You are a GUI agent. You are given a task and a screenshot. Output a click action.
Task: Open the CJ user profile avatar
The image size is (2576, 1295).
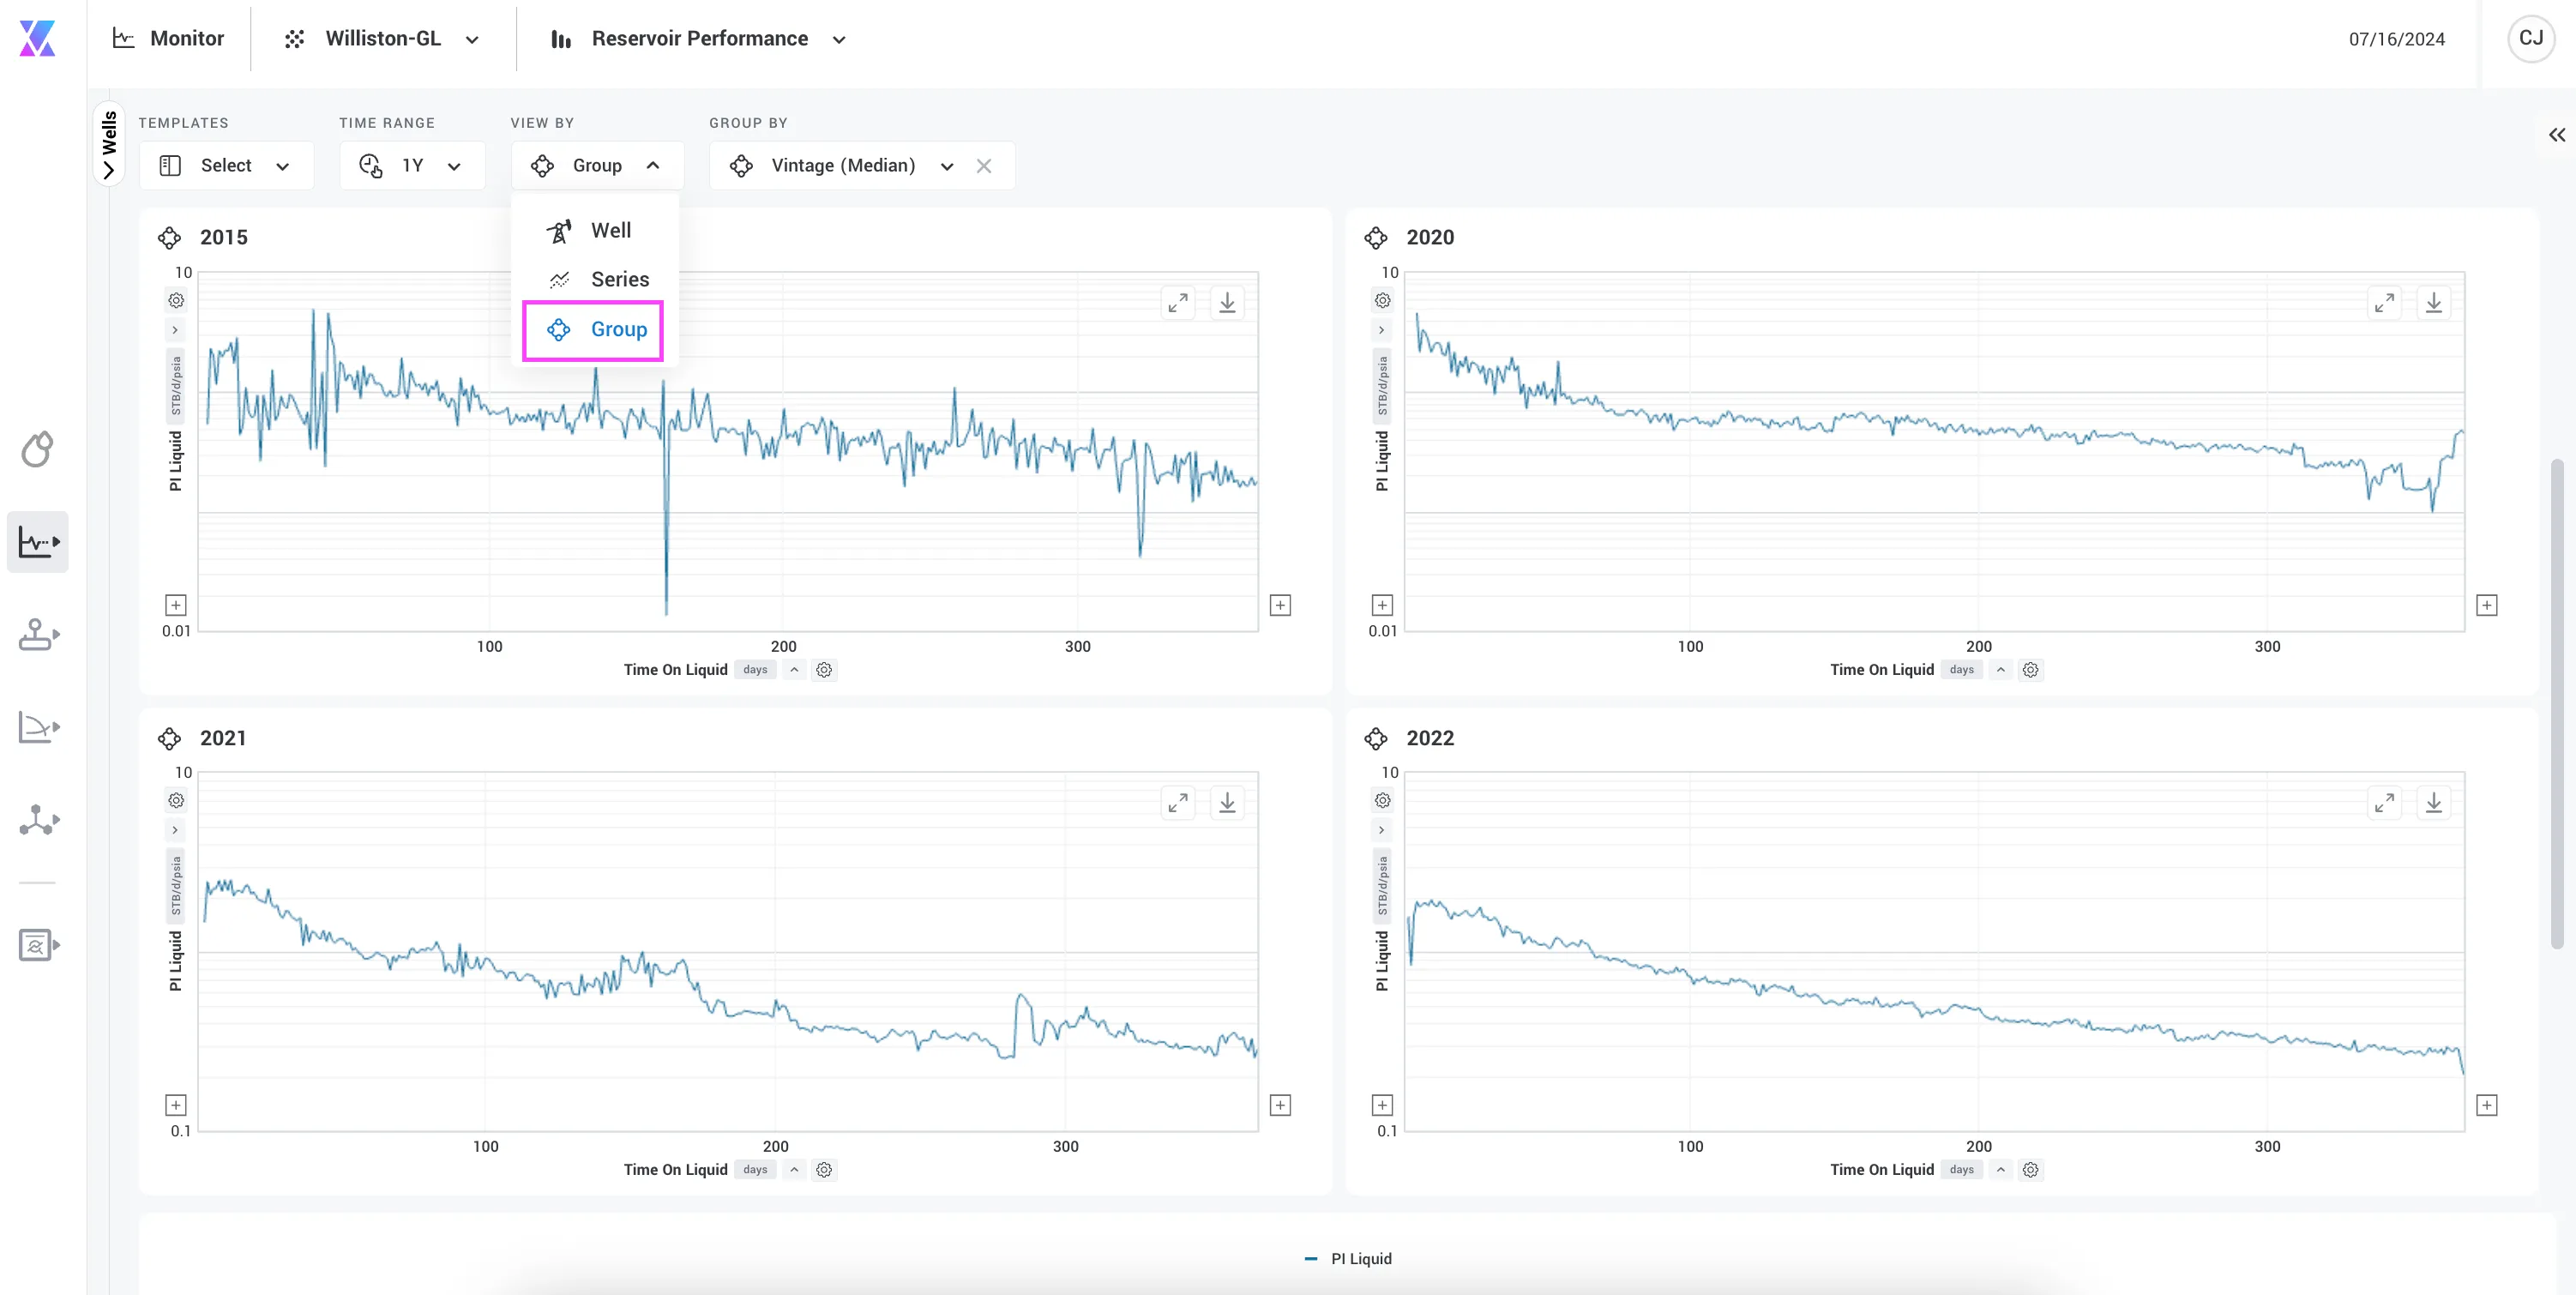2531,39
